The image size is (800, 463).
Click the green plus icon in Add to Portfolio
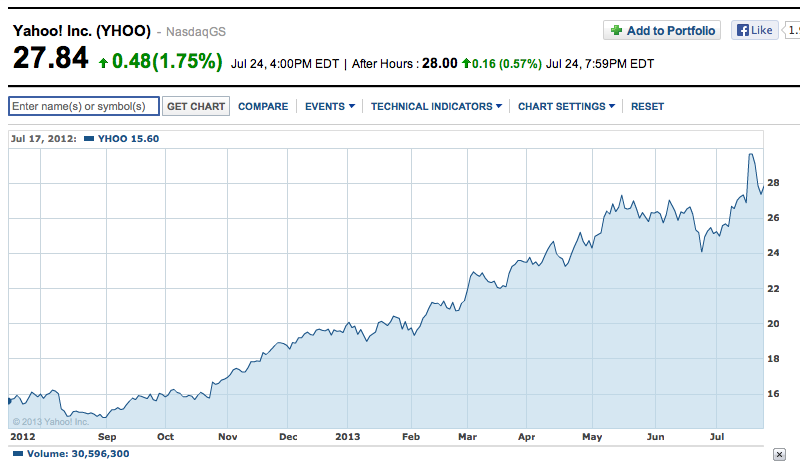pos(616,31)
